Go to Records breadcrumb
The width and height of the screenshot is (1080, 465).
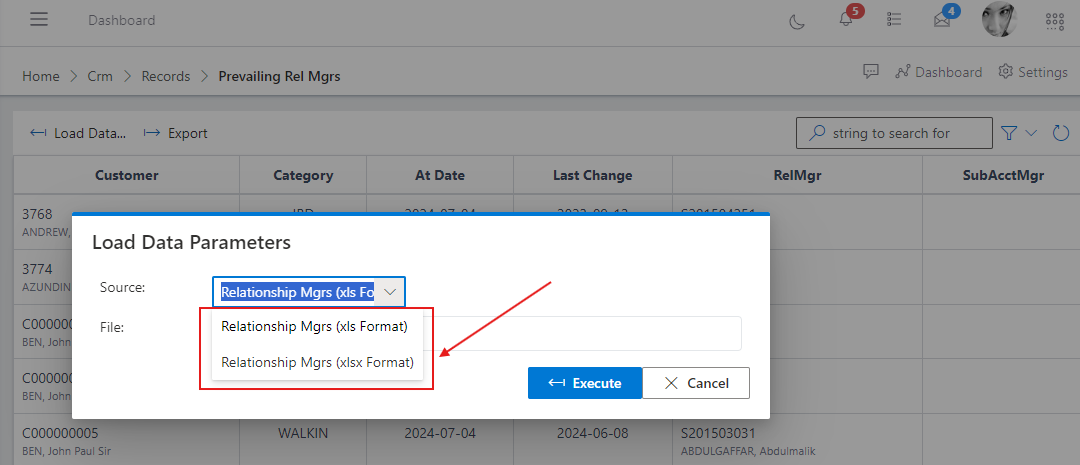click(165, 76)
